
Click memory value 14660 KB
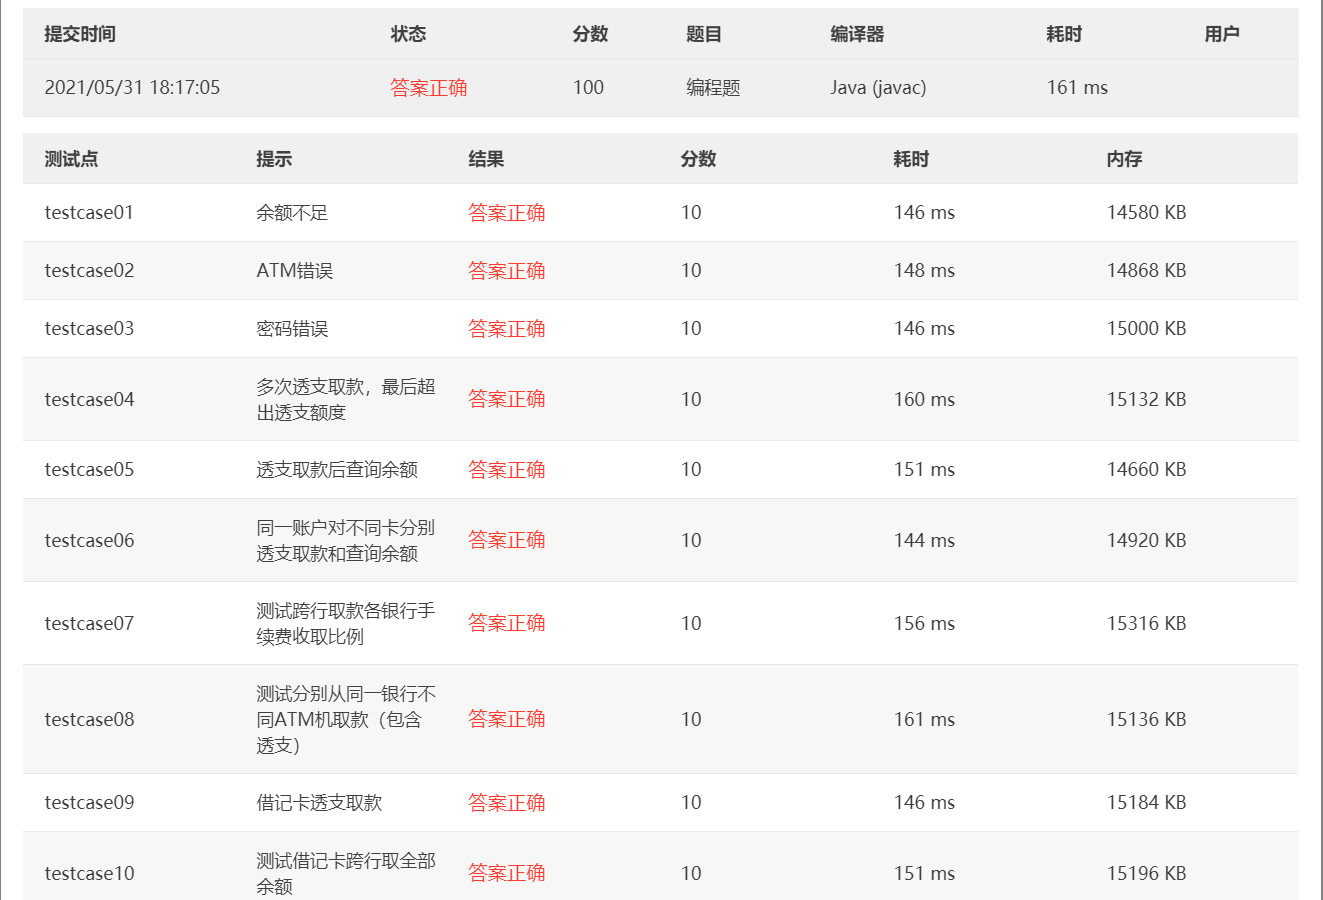pos(1146,470)
